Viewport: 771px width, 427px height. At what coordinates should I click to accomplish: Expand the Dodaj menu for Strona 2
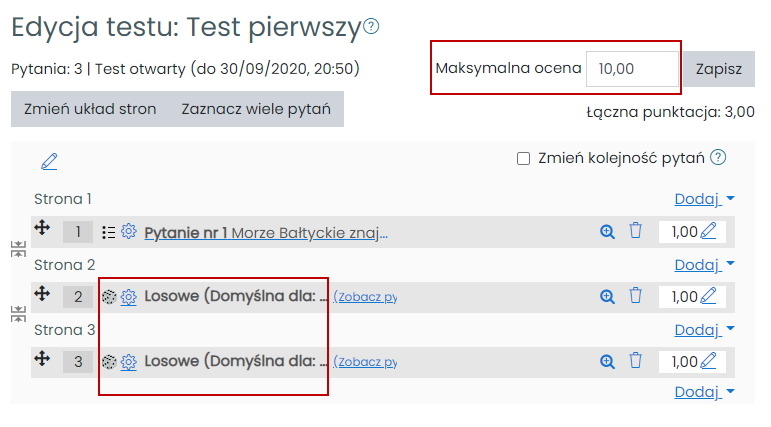click(704, 264)
